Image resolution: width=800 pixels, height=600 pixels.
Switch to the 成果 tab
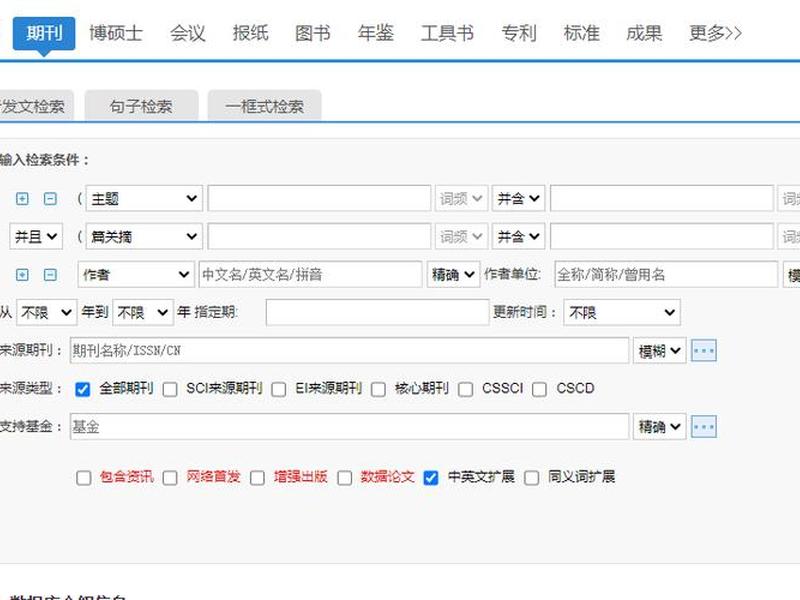click(x=644, y=34)
